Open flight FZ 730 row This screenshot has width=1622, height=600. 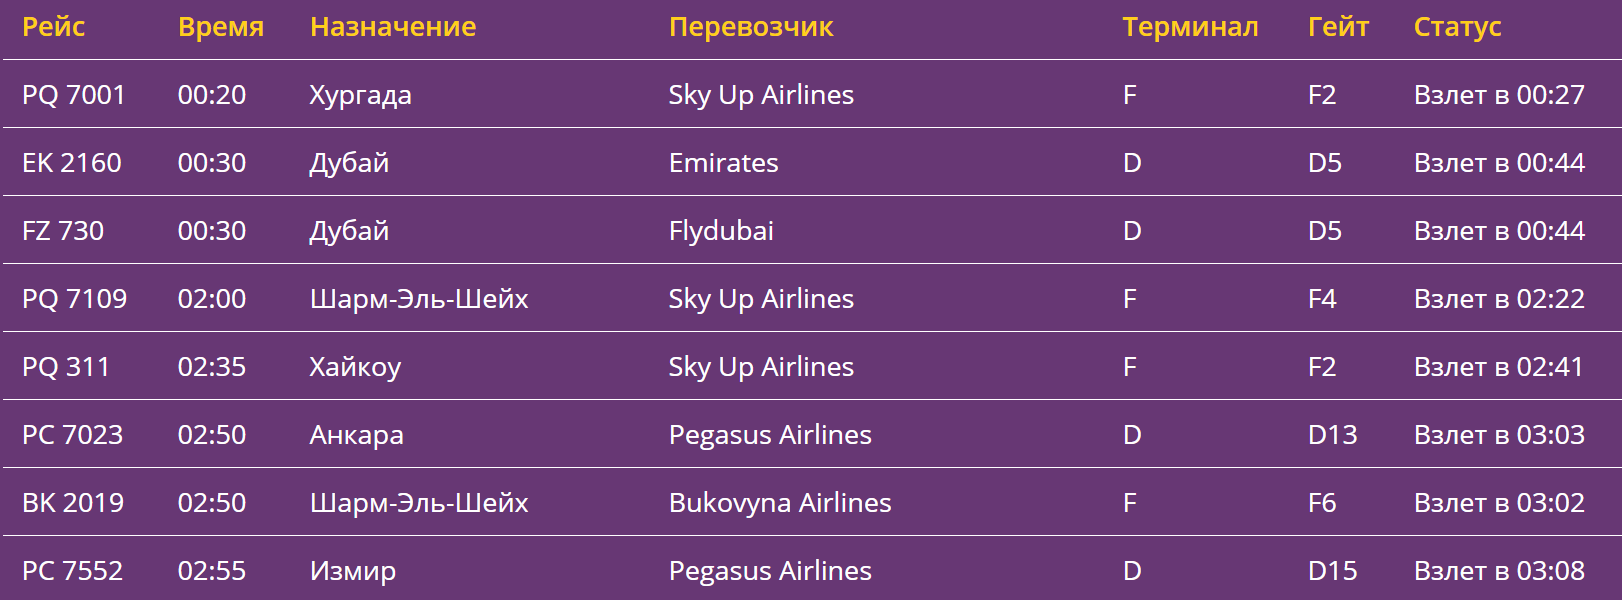point(63,231)
